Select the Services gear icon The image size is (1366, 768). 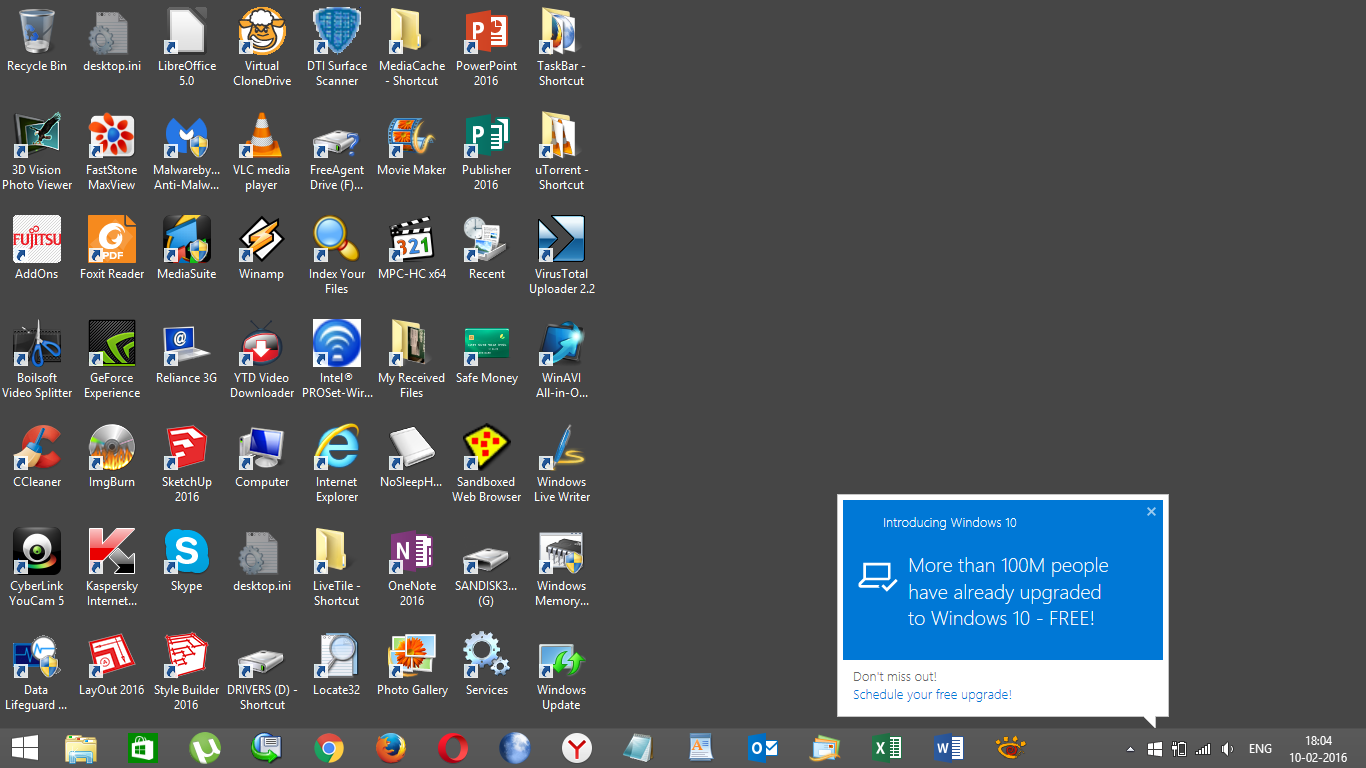pos(487,656)
